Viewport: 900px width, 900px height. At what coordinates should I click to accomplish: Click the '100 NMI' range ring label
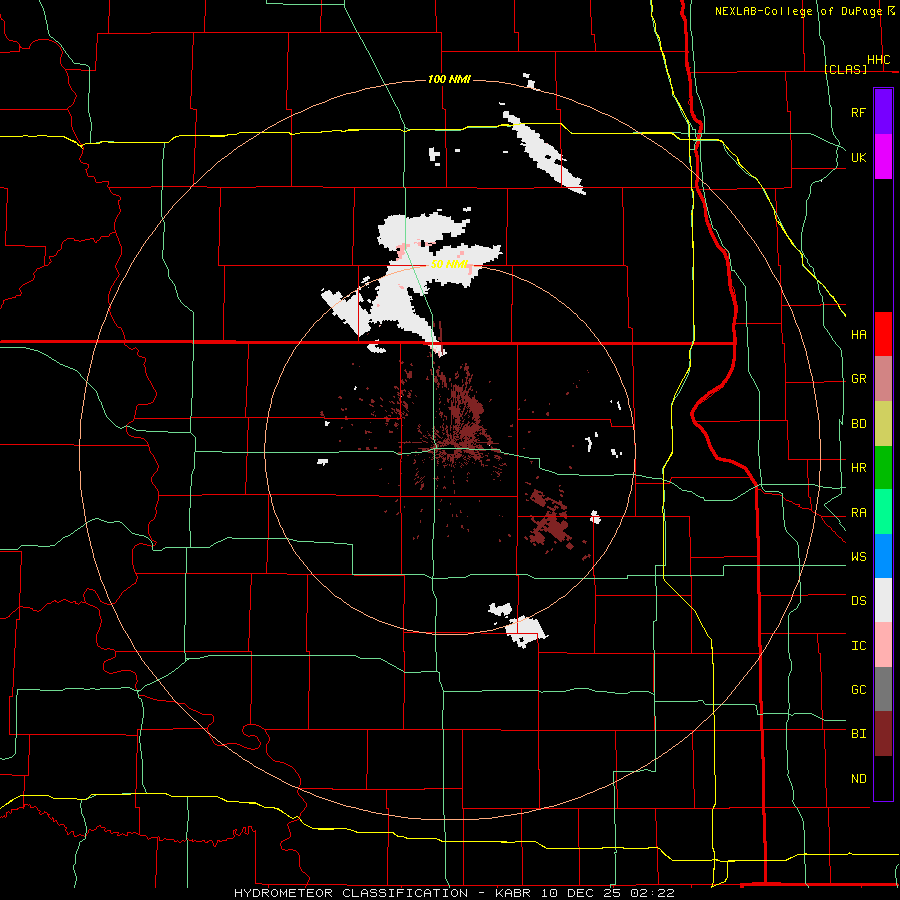pyautogui.click(x=449, y=79)
